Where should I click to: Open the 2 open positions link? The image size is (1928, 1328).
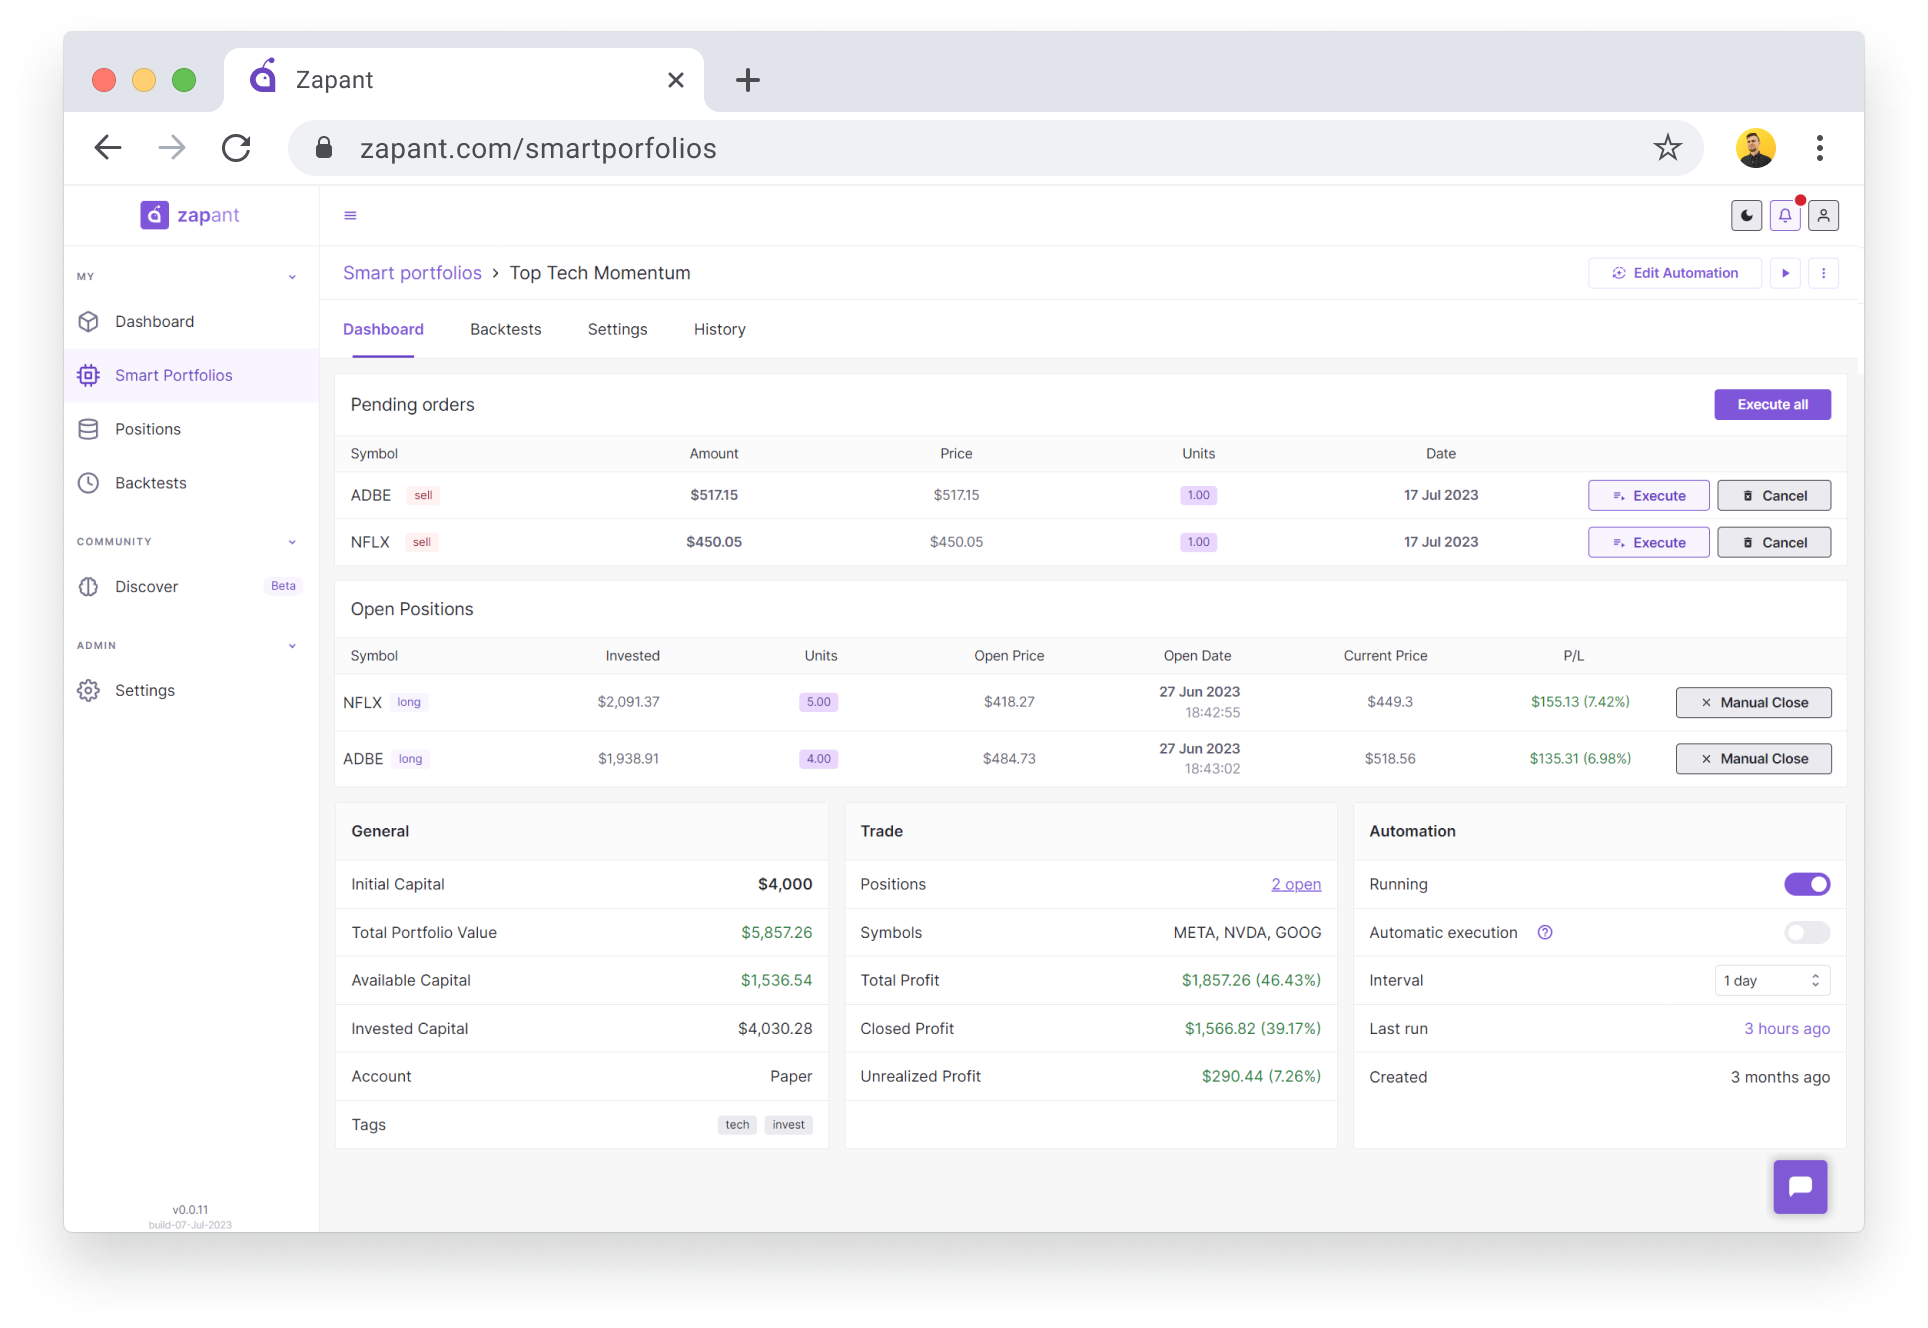point(1295,884)
